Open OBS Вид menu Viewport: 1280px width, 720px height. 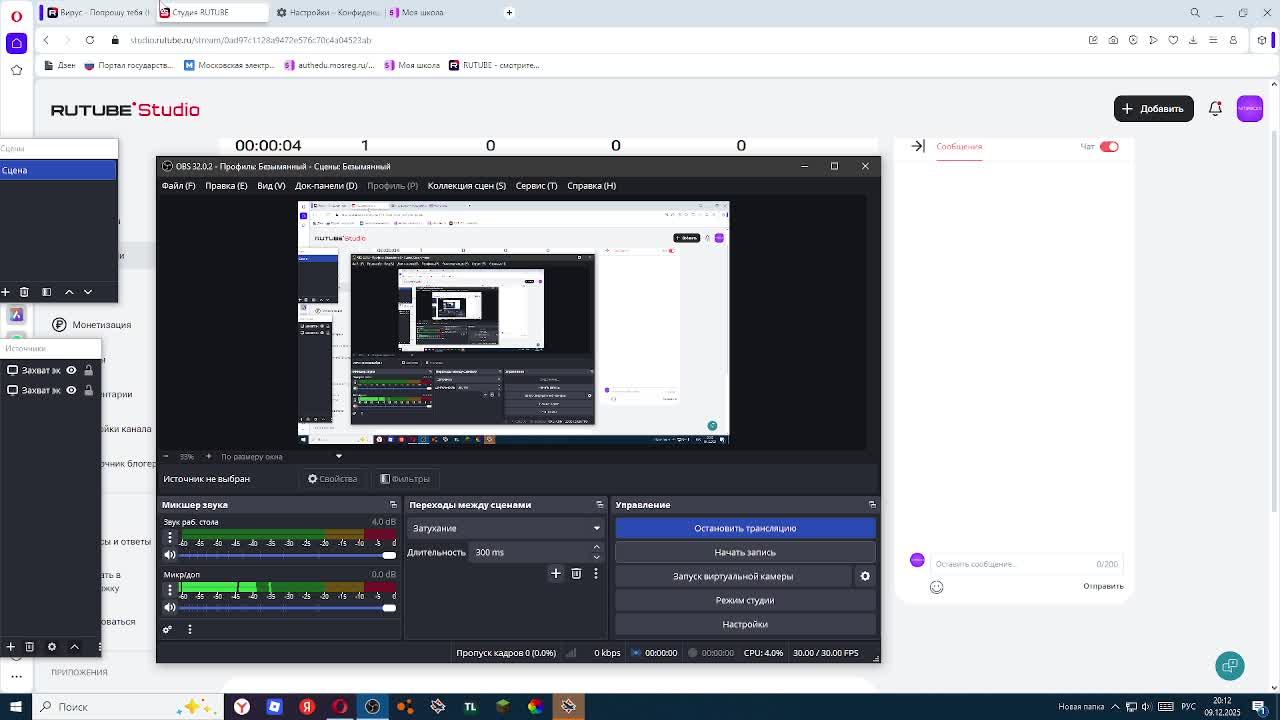pos(271,186)
